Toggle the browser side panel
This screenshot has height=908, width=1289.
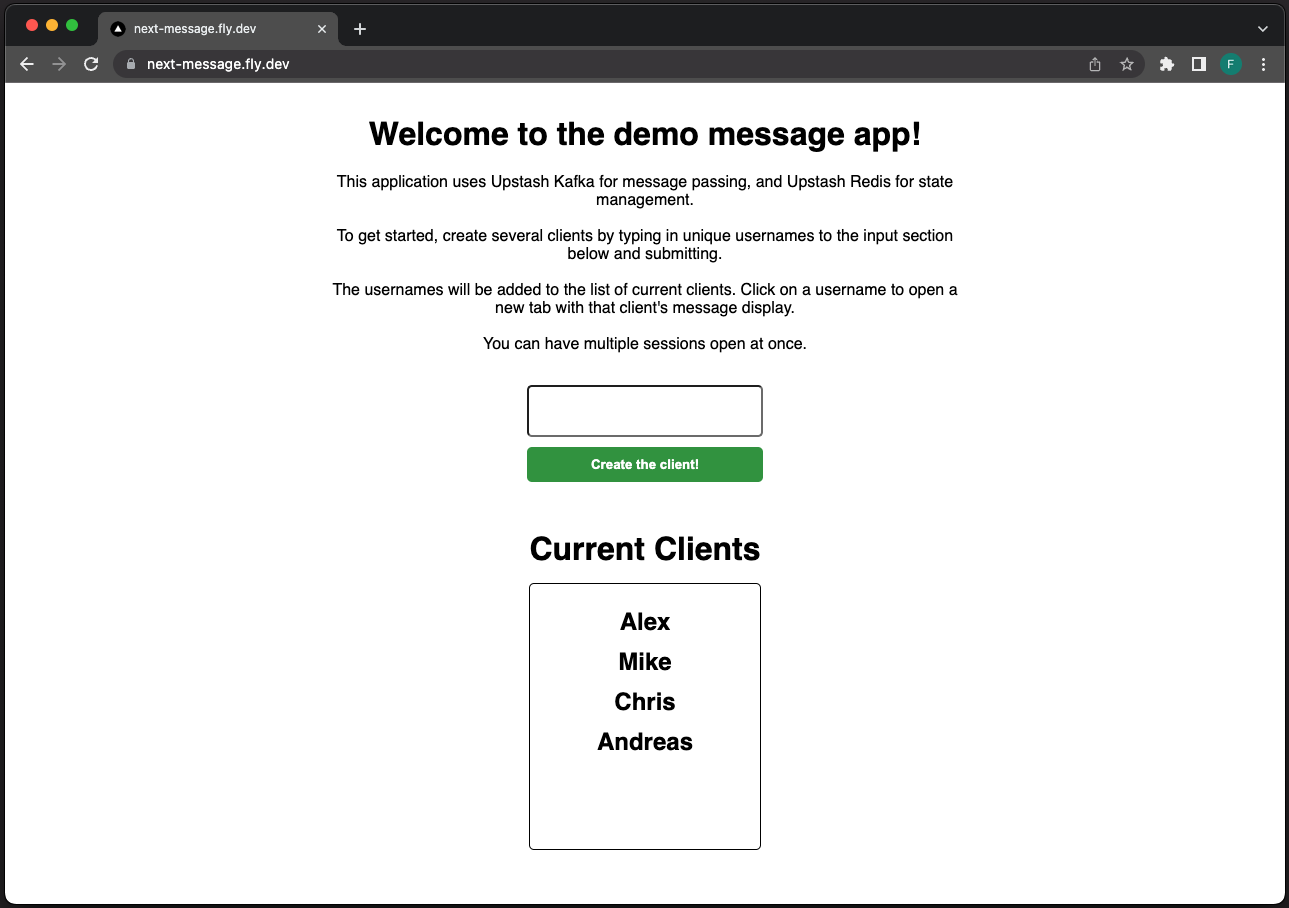pos(1198,64)
